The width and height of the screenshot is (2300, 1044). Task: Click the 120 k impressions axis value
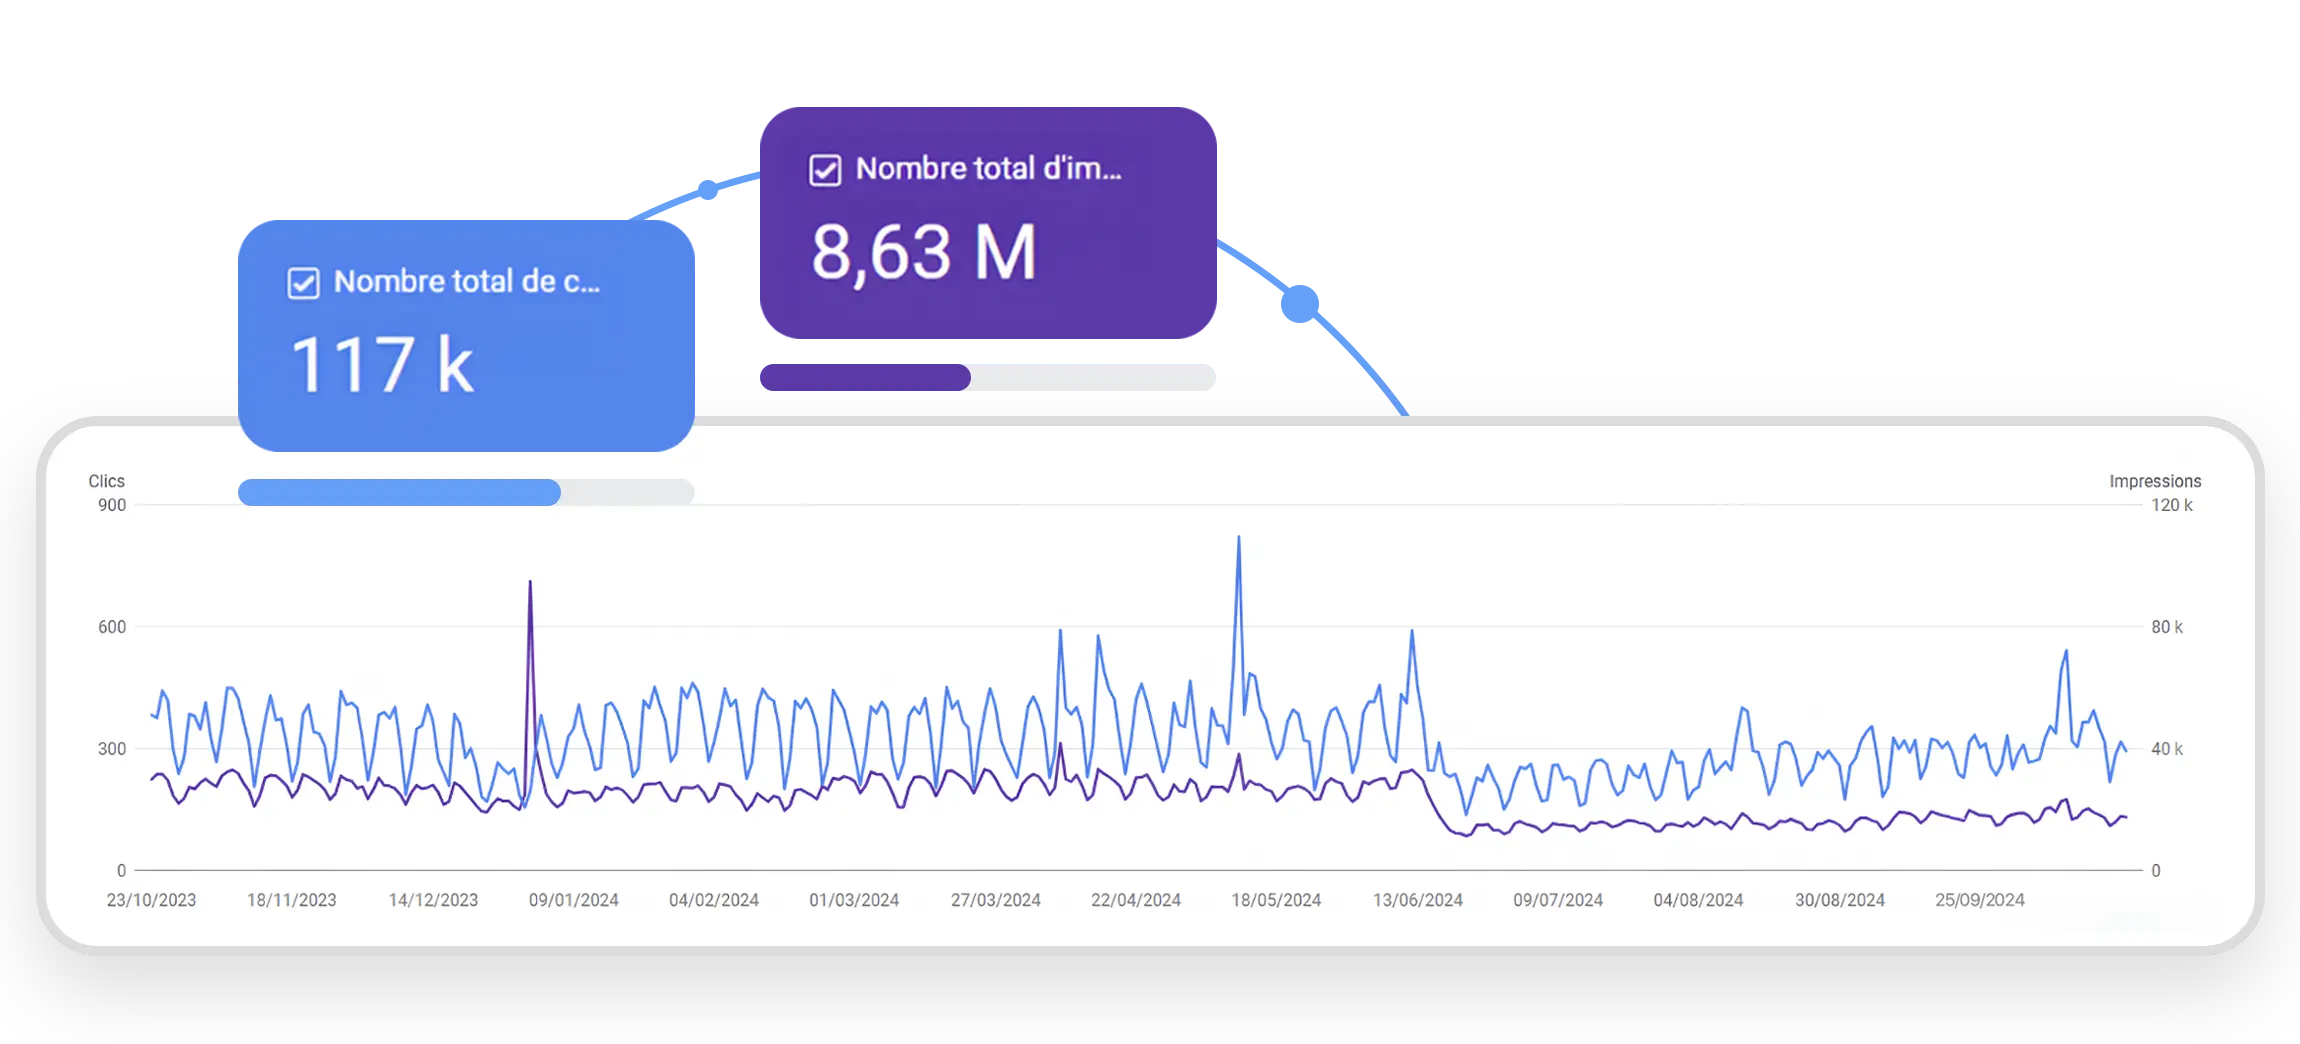coord(2172,505)
